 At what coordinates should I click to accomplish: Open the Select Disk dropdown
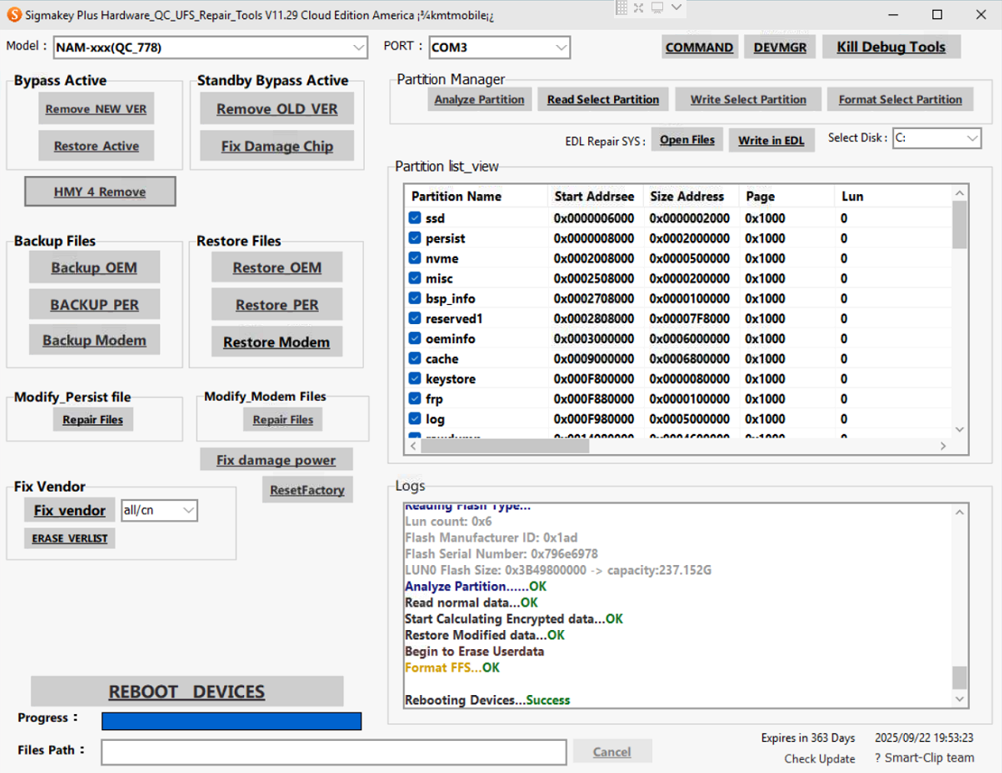tap(971, 139)
